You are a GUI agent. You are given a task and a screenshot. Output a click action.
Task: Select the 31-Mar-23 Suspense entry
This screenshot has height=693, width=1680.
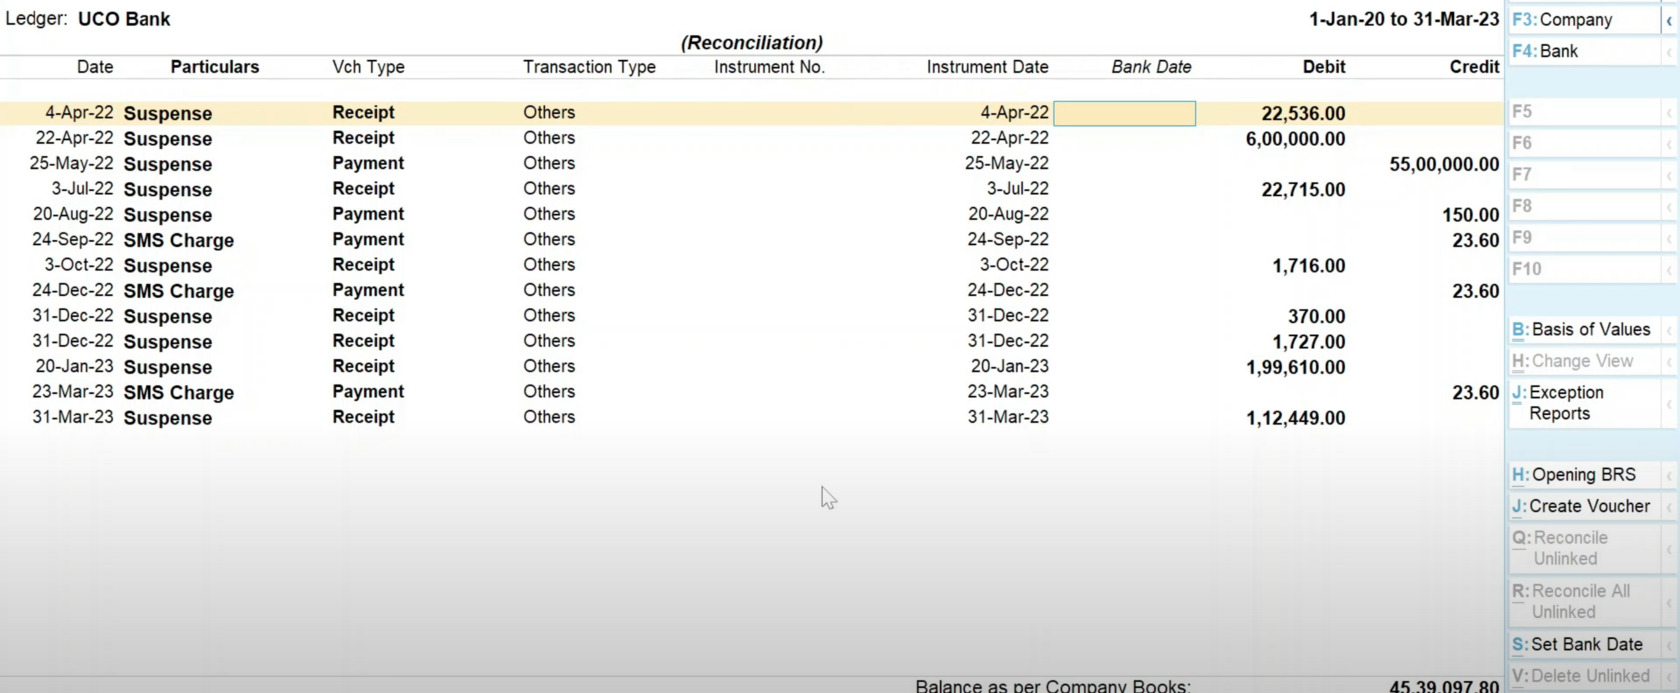tap(750, 418)
